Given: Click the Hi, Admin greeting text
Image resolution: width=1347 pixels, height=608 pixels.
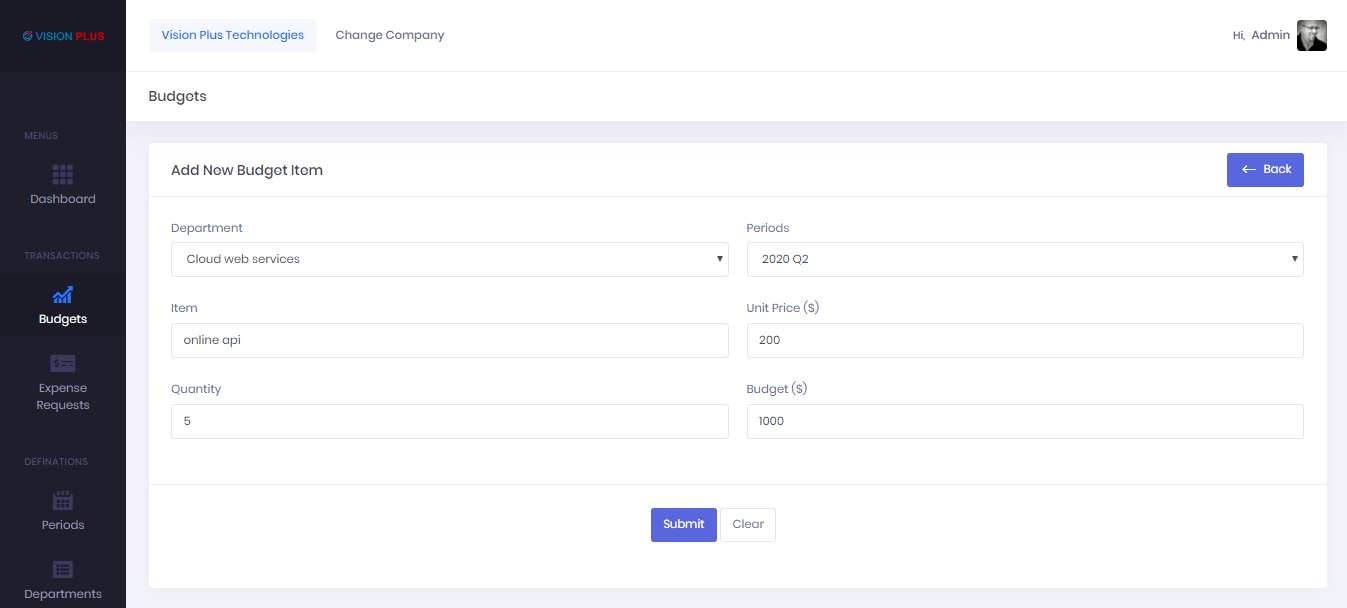Looking at the screenshot, I should [x=1261, y=35].
